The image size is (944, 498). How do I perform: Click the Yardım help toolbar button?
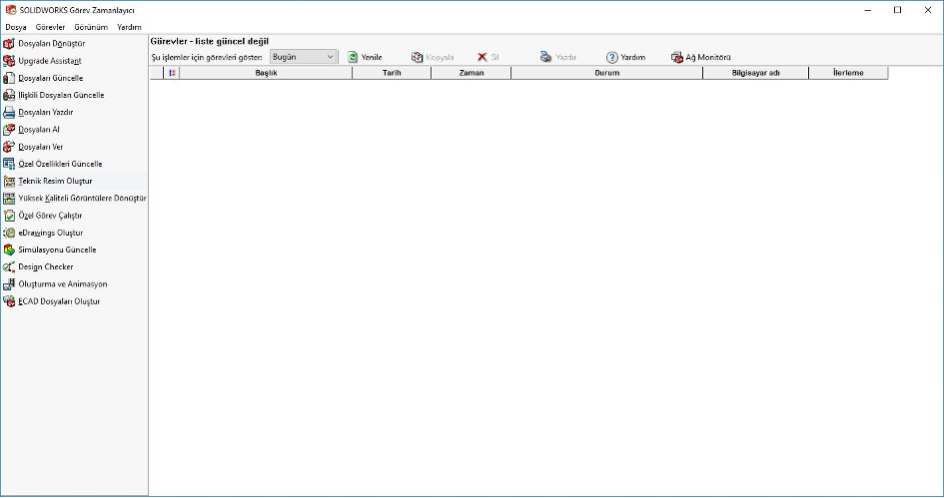pyautogui.click(x=625, y=57)
